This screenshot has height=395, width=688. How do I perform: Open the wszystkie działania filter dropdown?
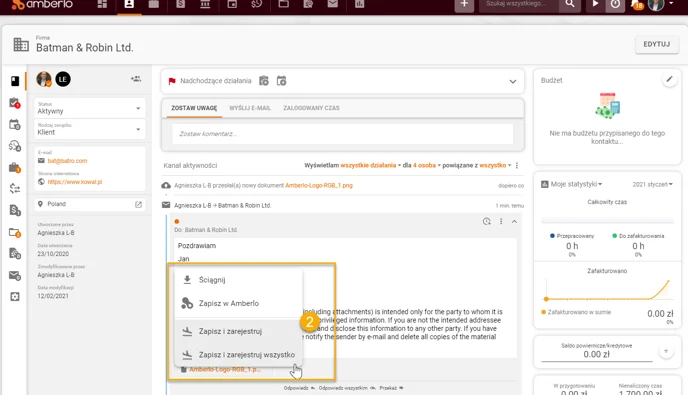(371, 165)
